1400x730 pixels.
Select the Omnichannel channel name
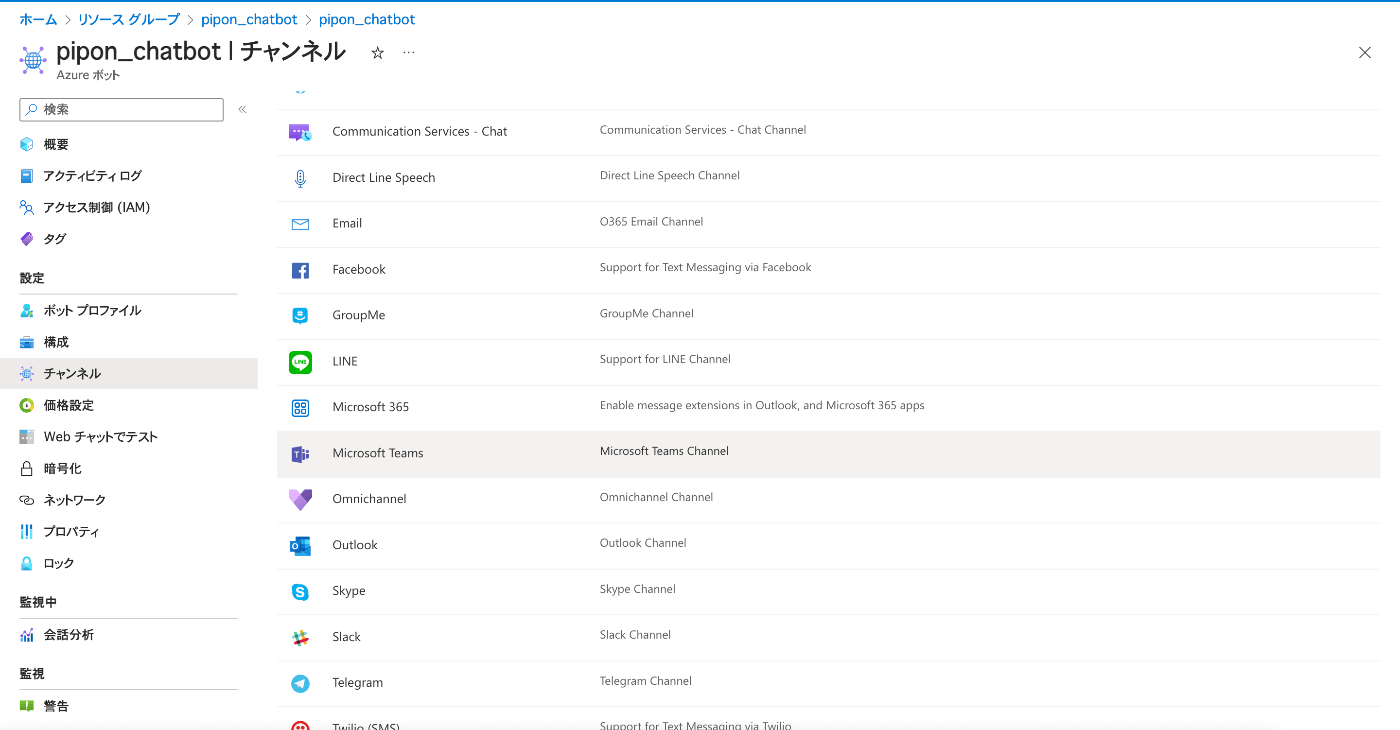pos(369,500)
